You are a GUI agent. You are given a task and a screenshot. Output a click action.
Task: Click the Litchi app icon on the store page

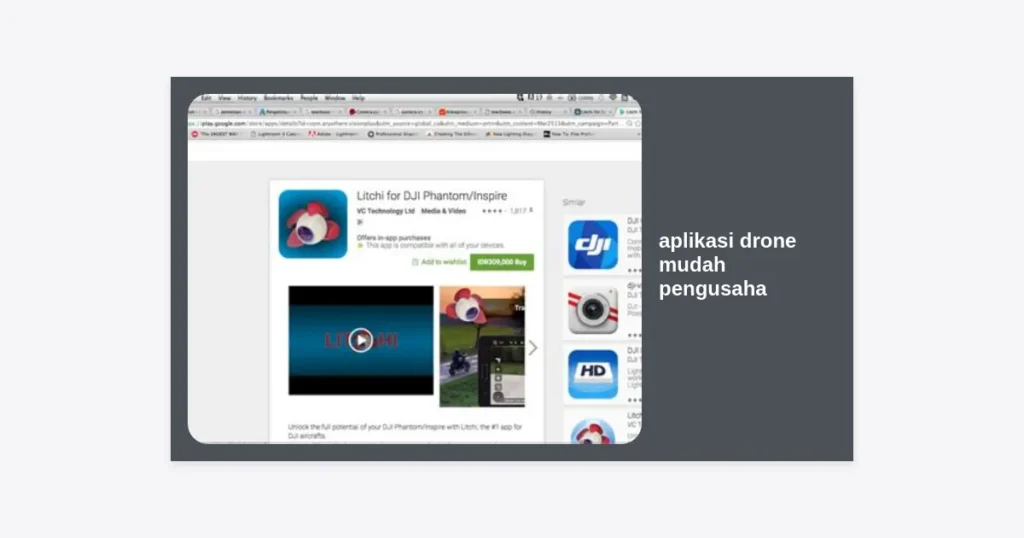tap(313, 224)
